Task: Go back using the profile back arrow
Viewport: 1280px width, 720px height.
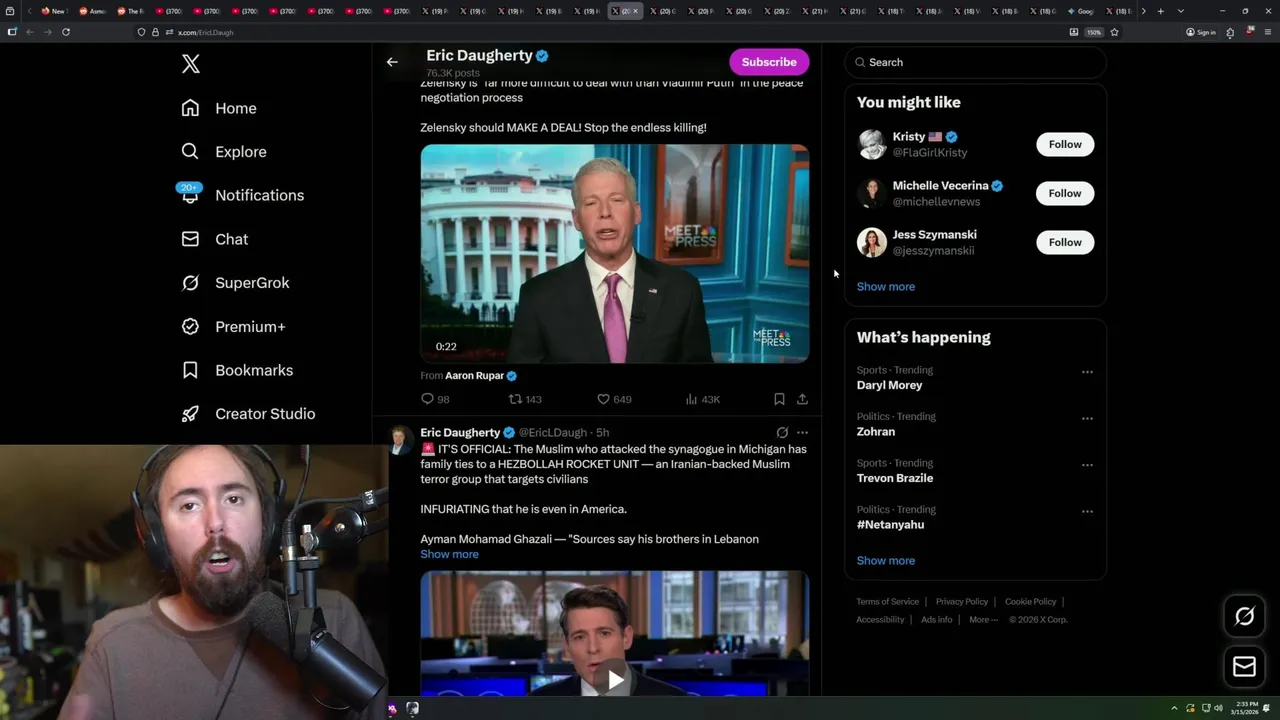Action: [392, 62]
